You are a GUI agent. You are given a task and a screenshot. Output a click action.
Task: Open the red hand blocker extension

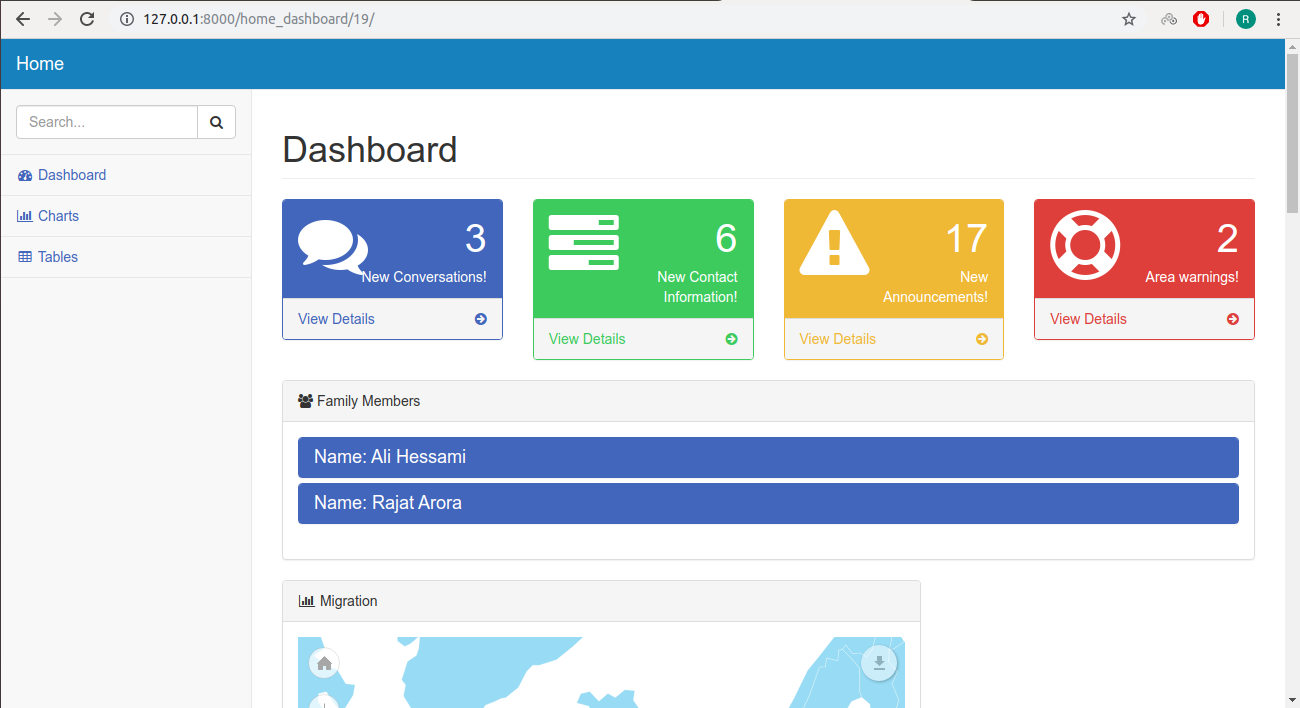coord(1201,19)
